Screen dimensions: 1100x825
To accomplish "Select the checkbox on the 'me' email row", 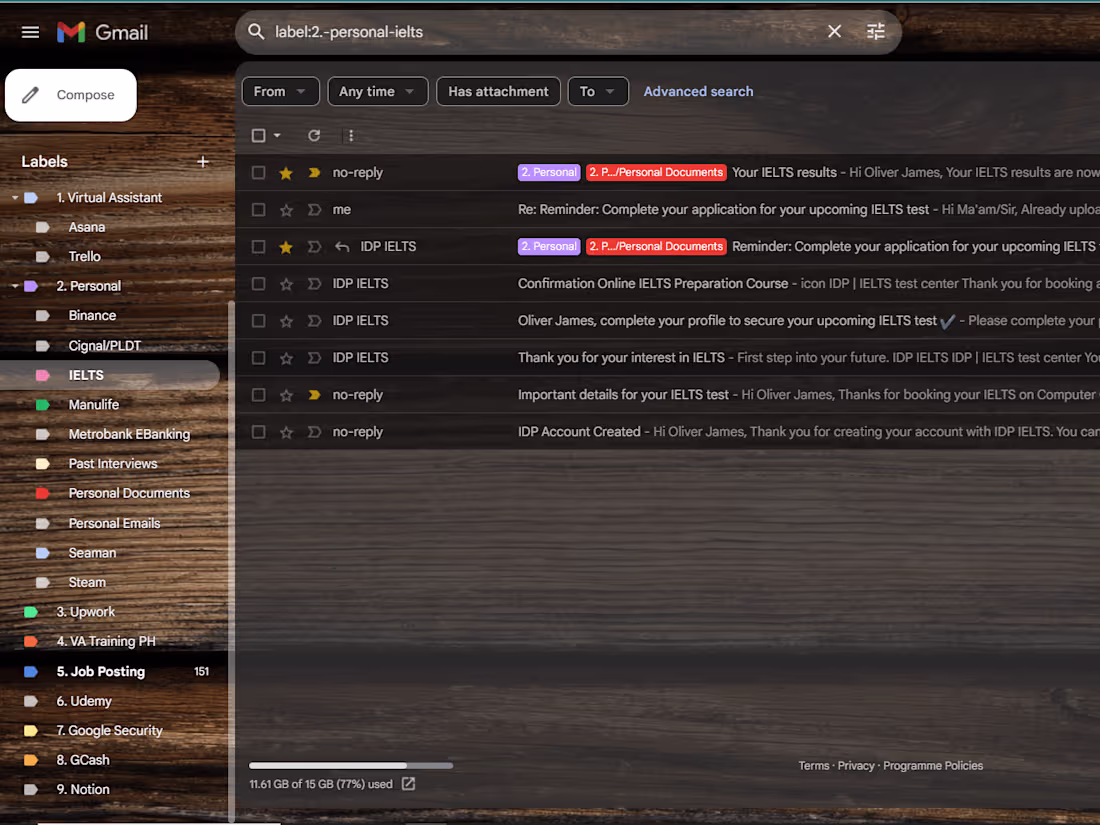I will pyautogui.click(x=258, y=209).
